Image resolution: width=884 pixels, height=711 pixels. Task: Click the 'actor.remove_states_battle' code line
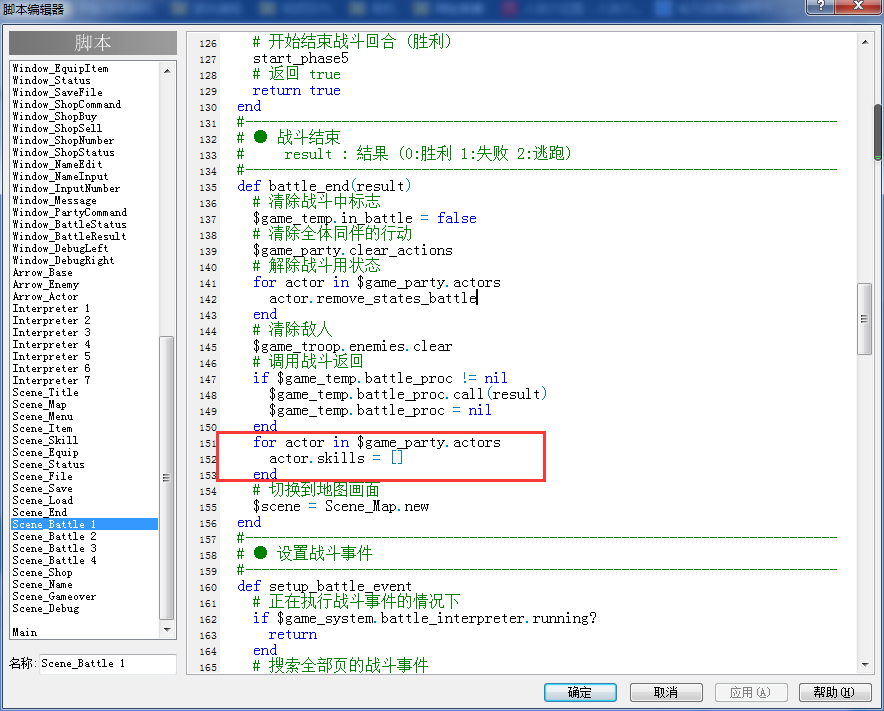coord(373,298)
